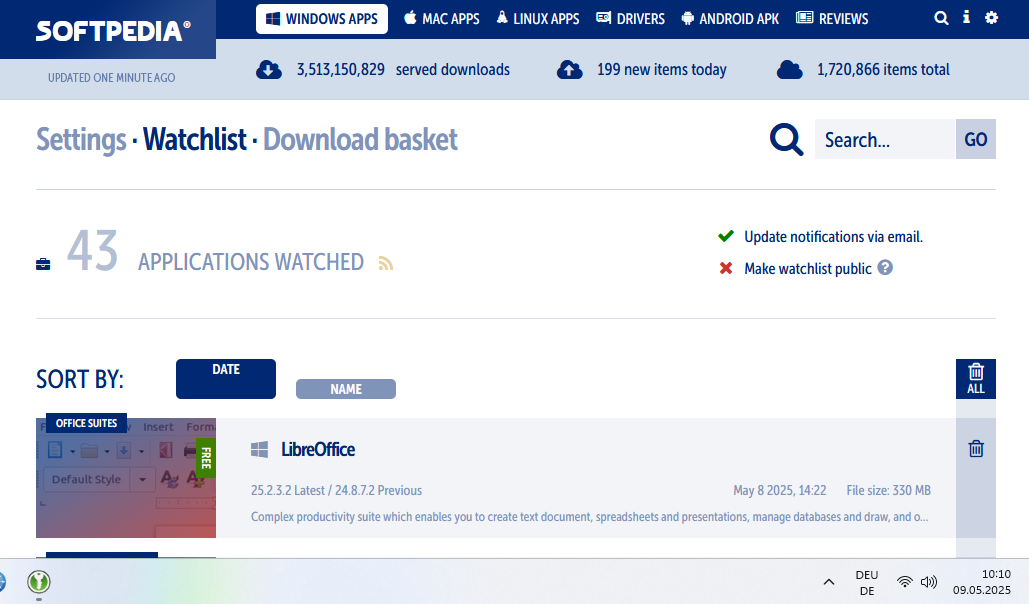This screenshot has height=604, width=1029.
Task: Click the GO search button
Action: click(x=976, y=139)
